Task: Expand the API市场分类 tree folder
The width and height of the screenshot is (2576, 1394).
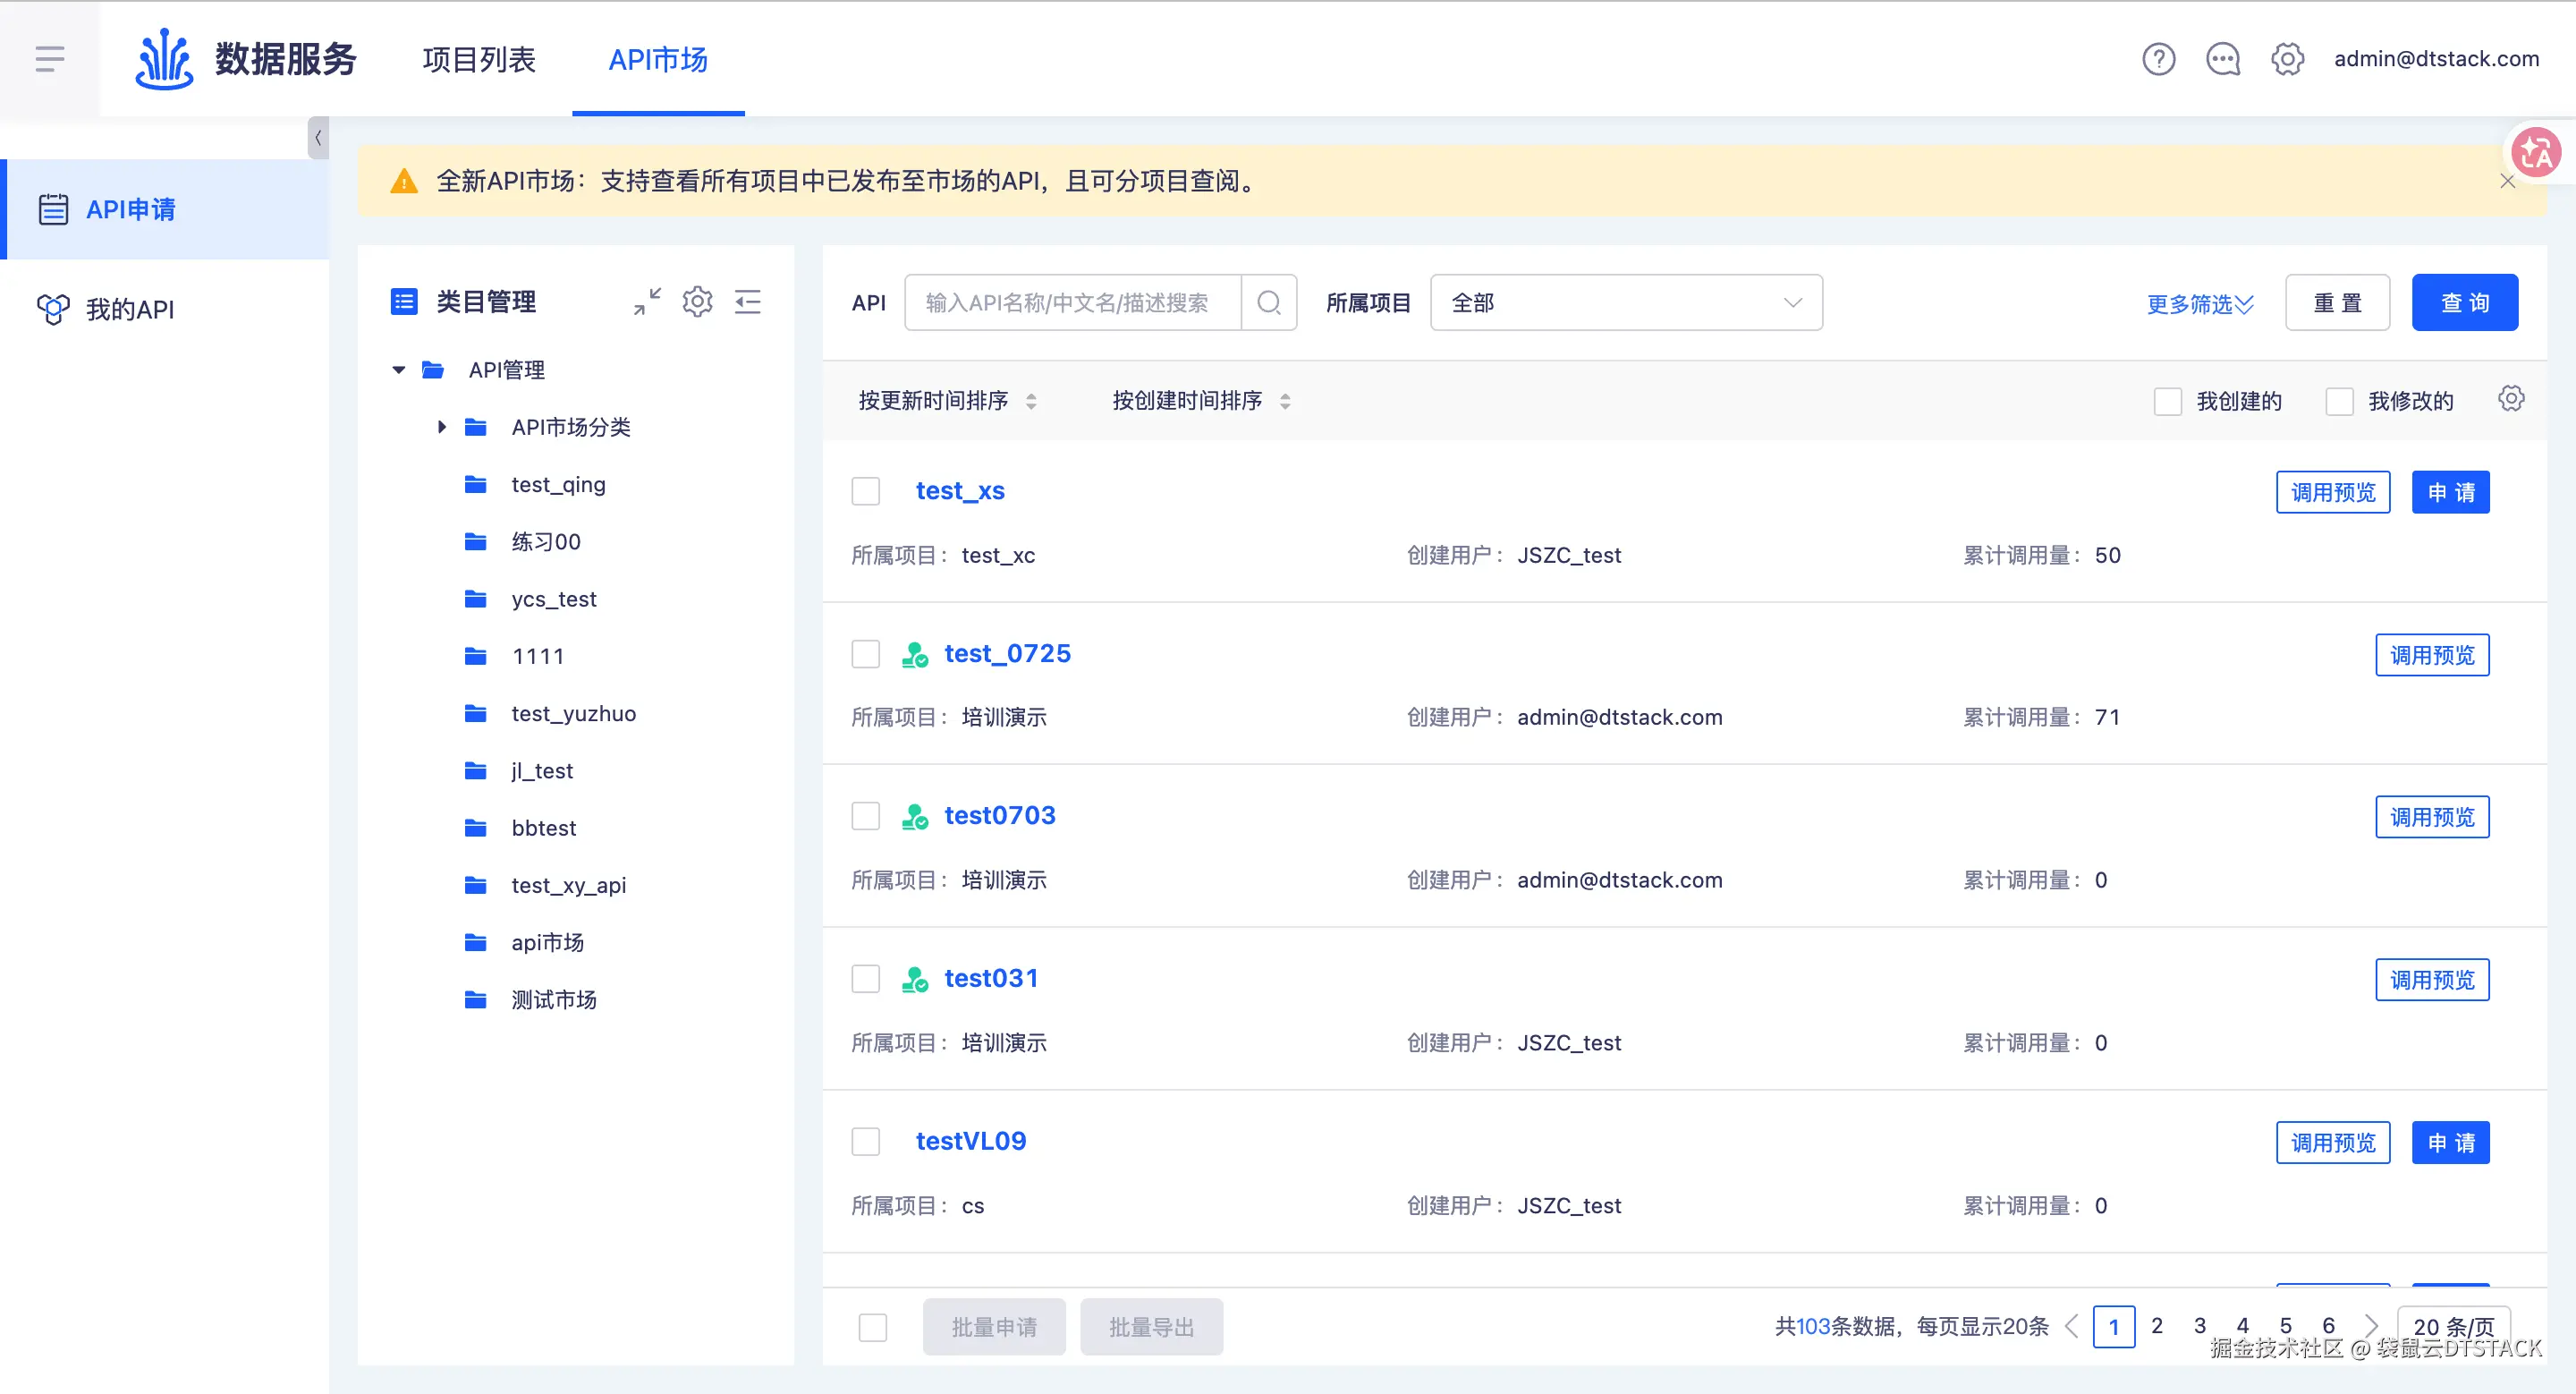Action: (x=442, y=427)
